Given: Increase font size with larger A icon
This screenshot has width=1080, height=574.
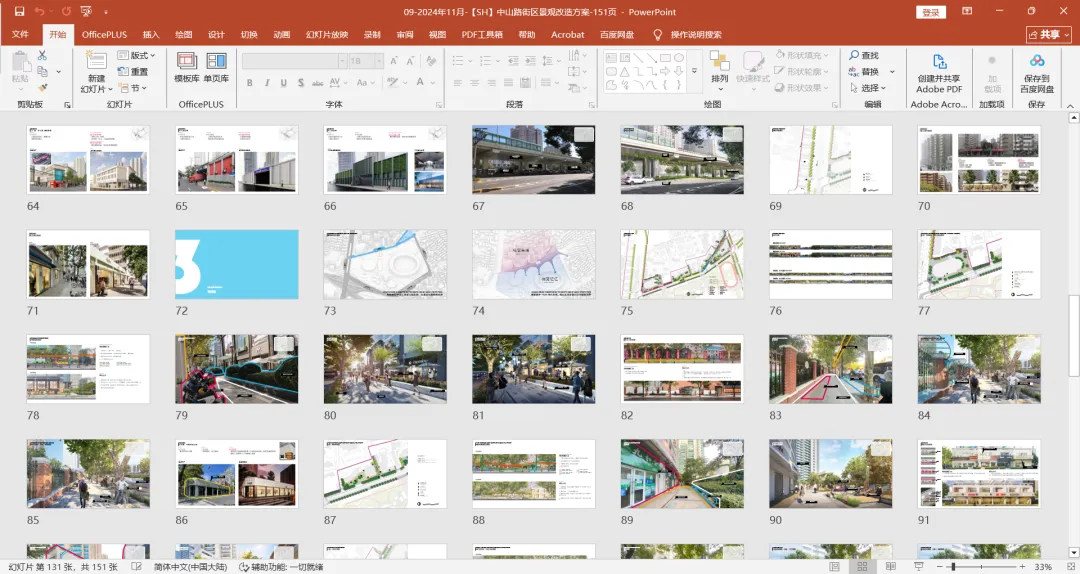Looking at the screenshot, I should (394, 61).
